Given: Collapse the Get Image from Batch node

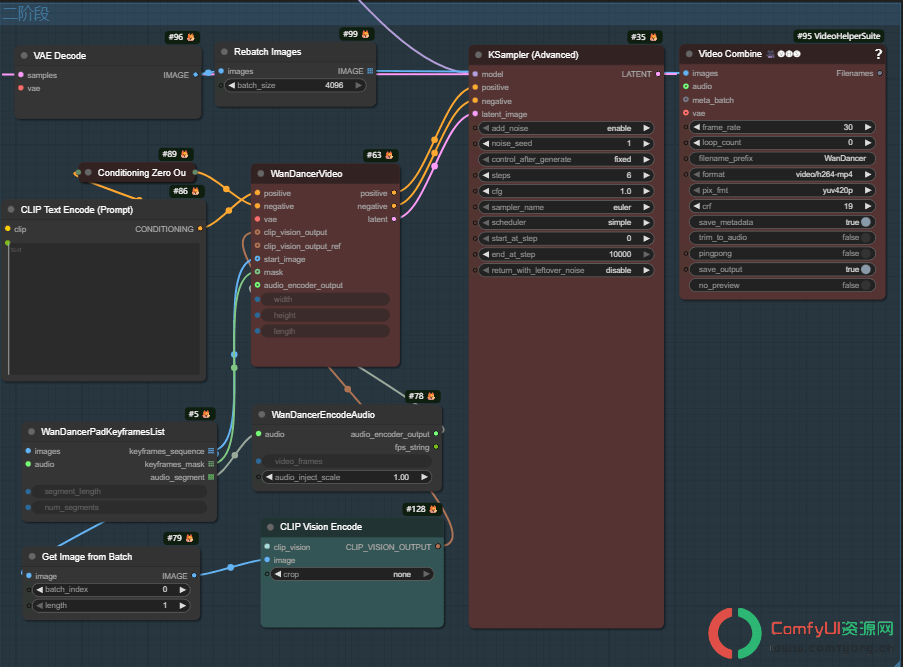Looking at the screenshot, I should [x=32, y=556].
